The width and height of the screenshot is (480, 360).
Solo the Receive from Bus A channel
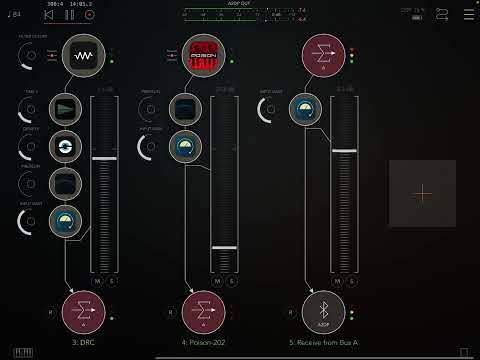(352, 282)
